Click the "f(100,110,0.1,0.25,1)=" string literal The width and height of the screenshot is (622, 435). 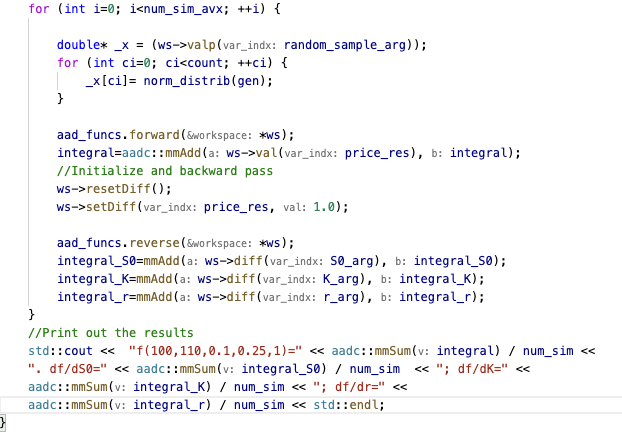click(x=215, y=351)
